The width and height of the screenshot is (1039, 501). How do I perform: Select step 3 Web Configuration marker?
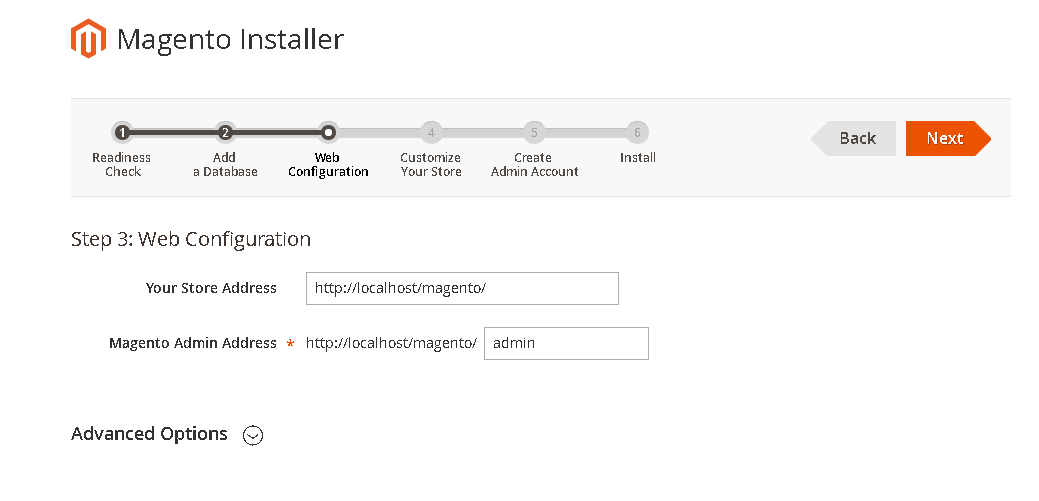click(328, 133)
